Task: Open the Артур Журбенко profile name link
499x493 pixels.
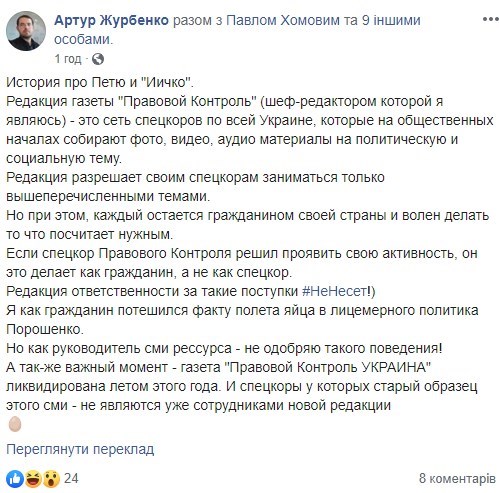Action: tap(111, 20)
